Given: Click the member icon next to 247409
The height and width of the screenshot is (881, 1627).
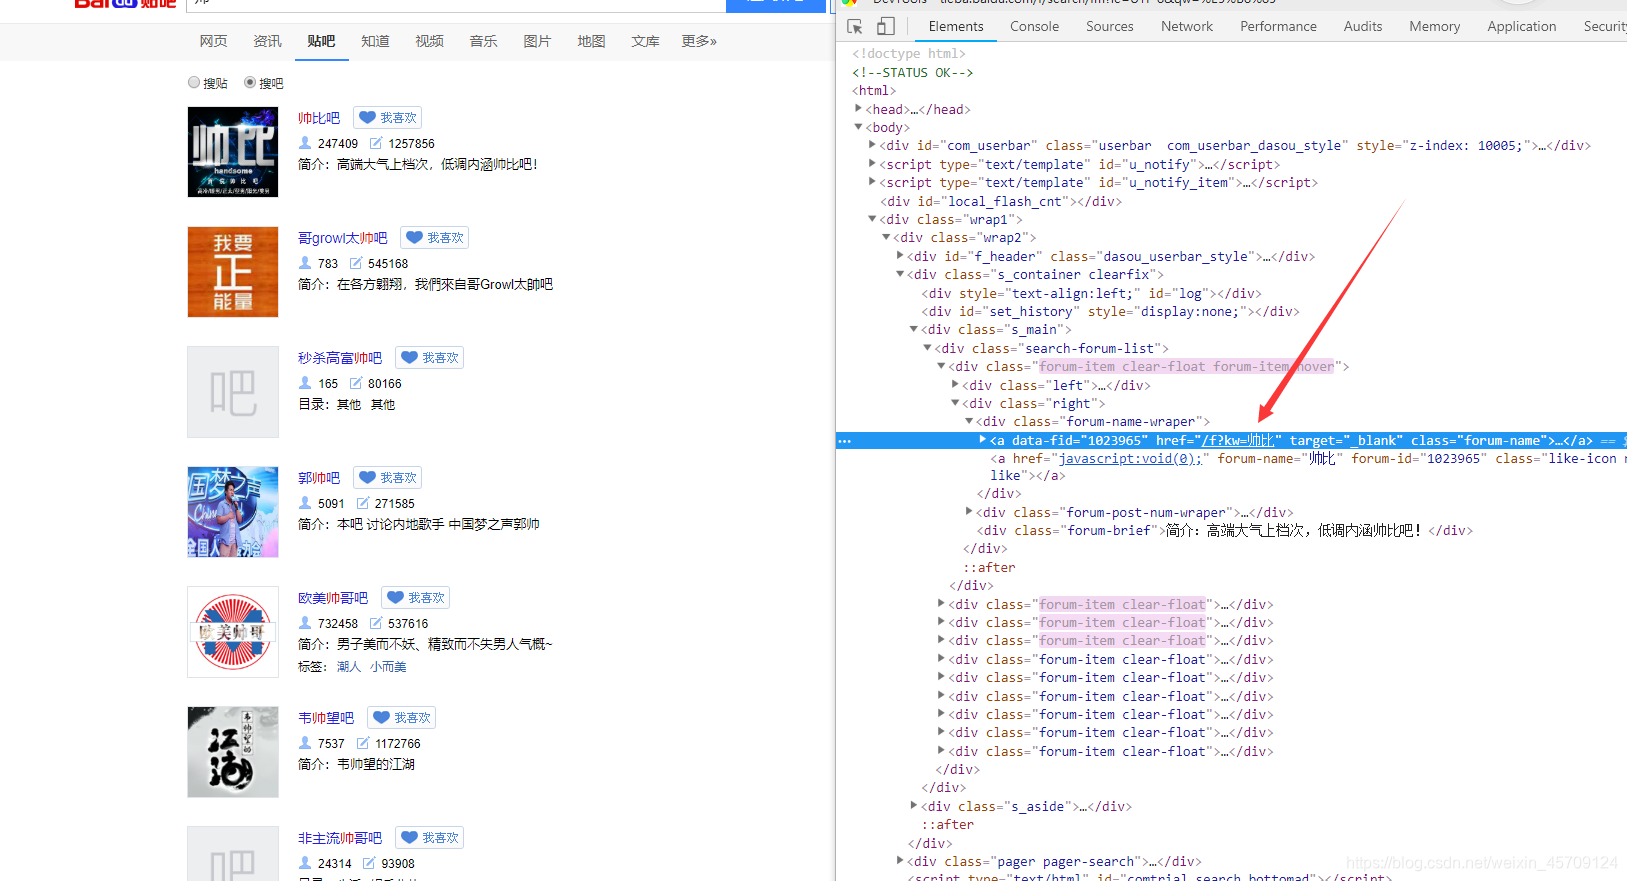Looking at the screenshot, I should coord(305,143).
